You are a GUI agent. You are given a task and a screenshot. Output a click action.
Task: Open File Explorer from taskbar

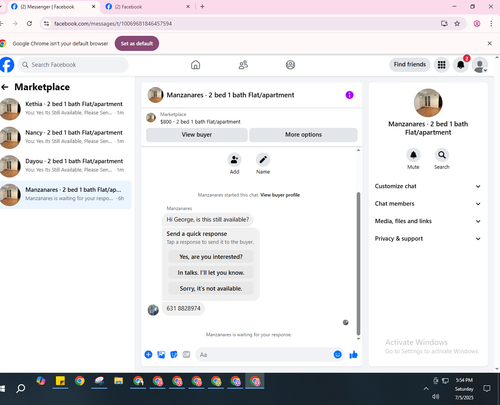tap(119, 381)
